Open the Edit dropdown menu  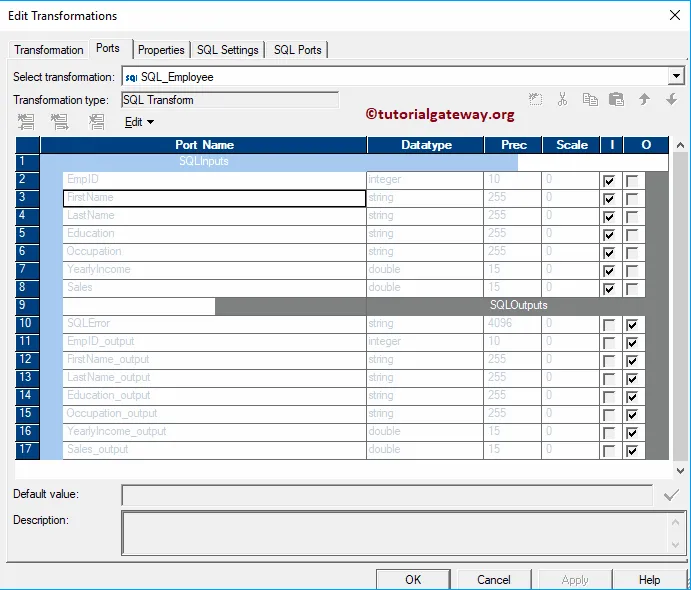[139, 122]
